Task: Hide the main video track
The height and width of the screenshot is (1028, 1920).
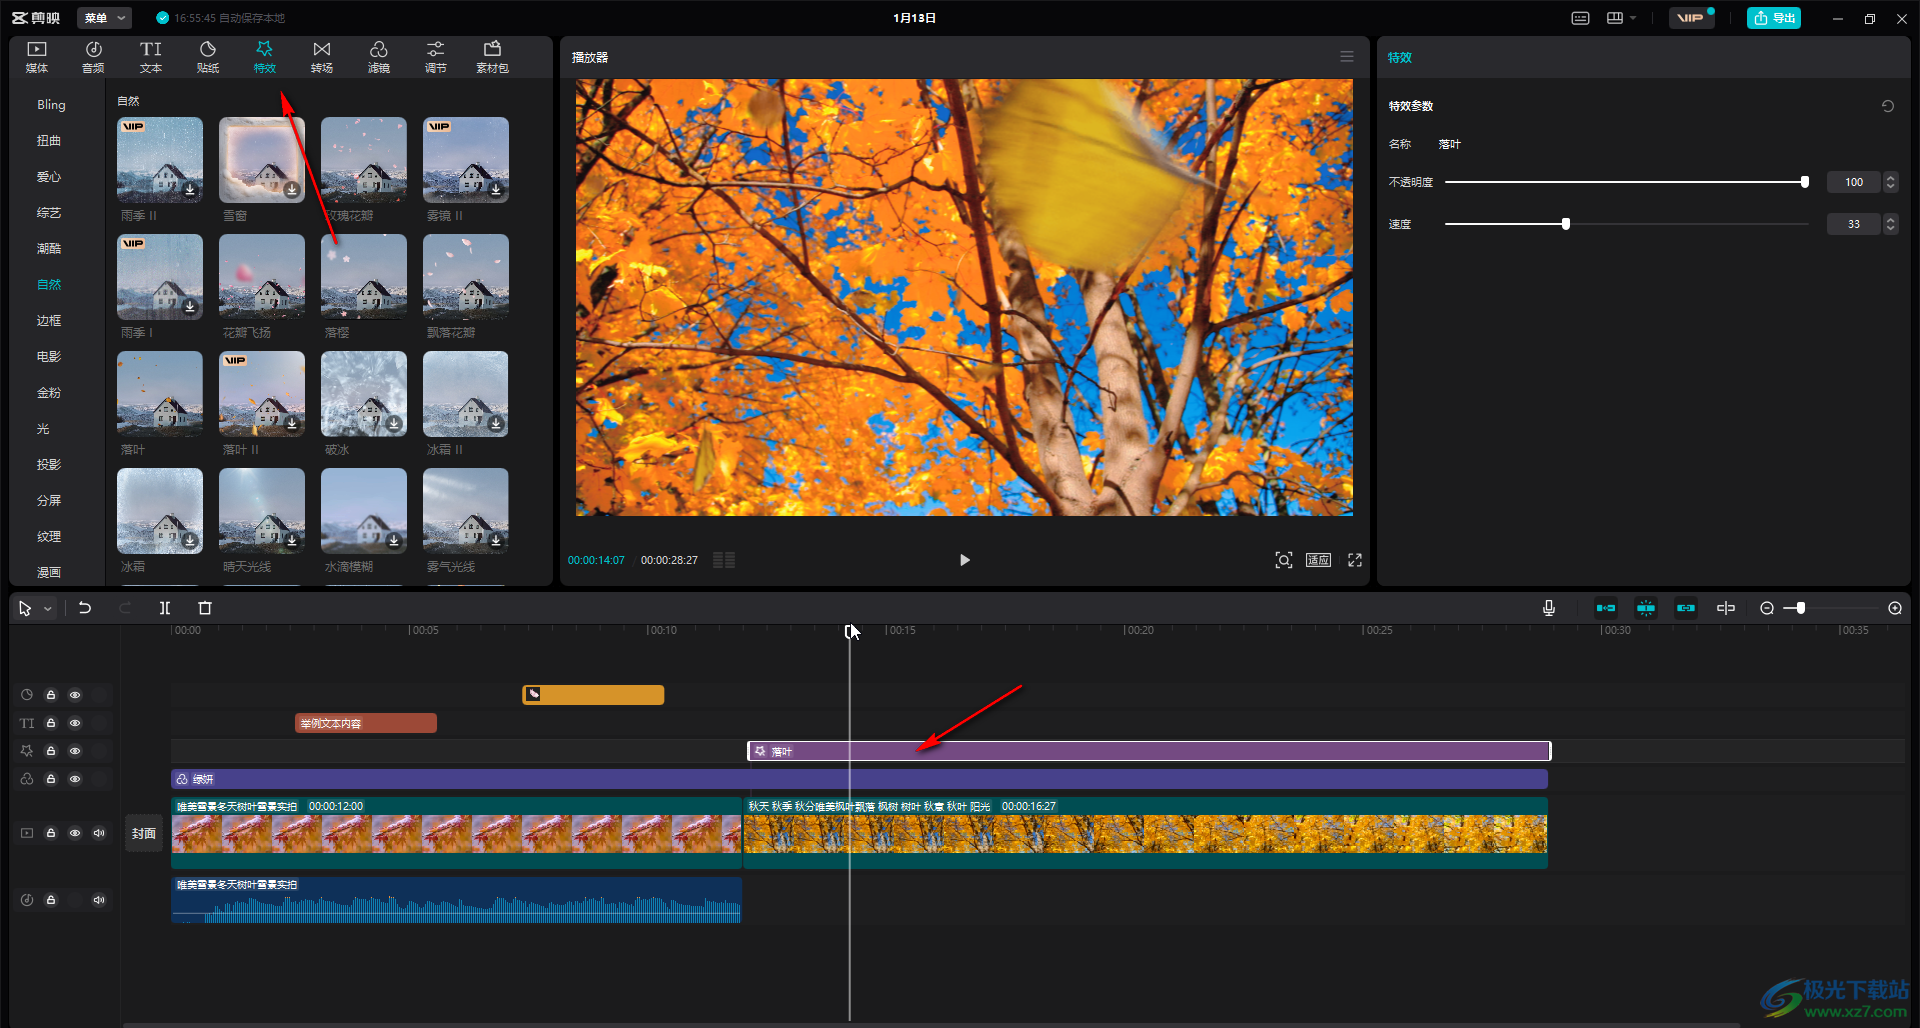Action: click(x=75, y=833)
